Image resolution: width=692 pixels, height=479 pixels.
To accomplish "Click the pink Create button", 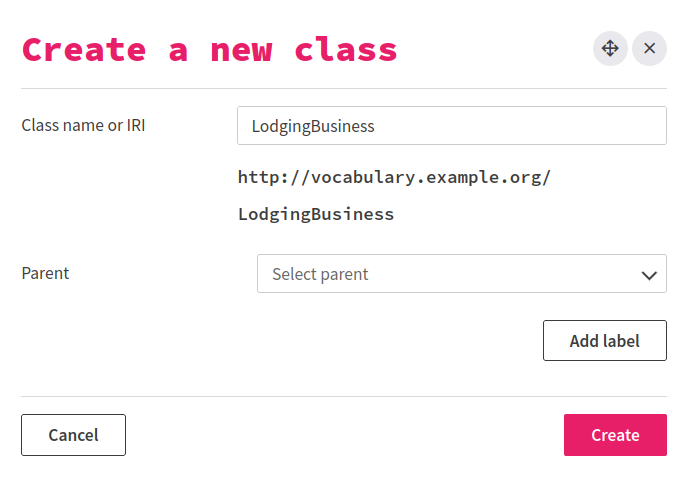I will click(x=615, y=435).
